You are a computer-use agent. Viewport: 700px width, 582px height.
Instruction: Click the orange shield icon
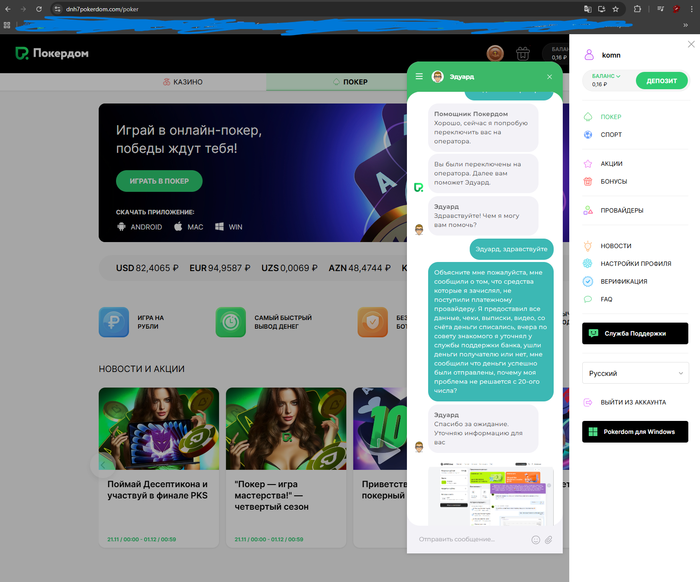pos(372,322)
